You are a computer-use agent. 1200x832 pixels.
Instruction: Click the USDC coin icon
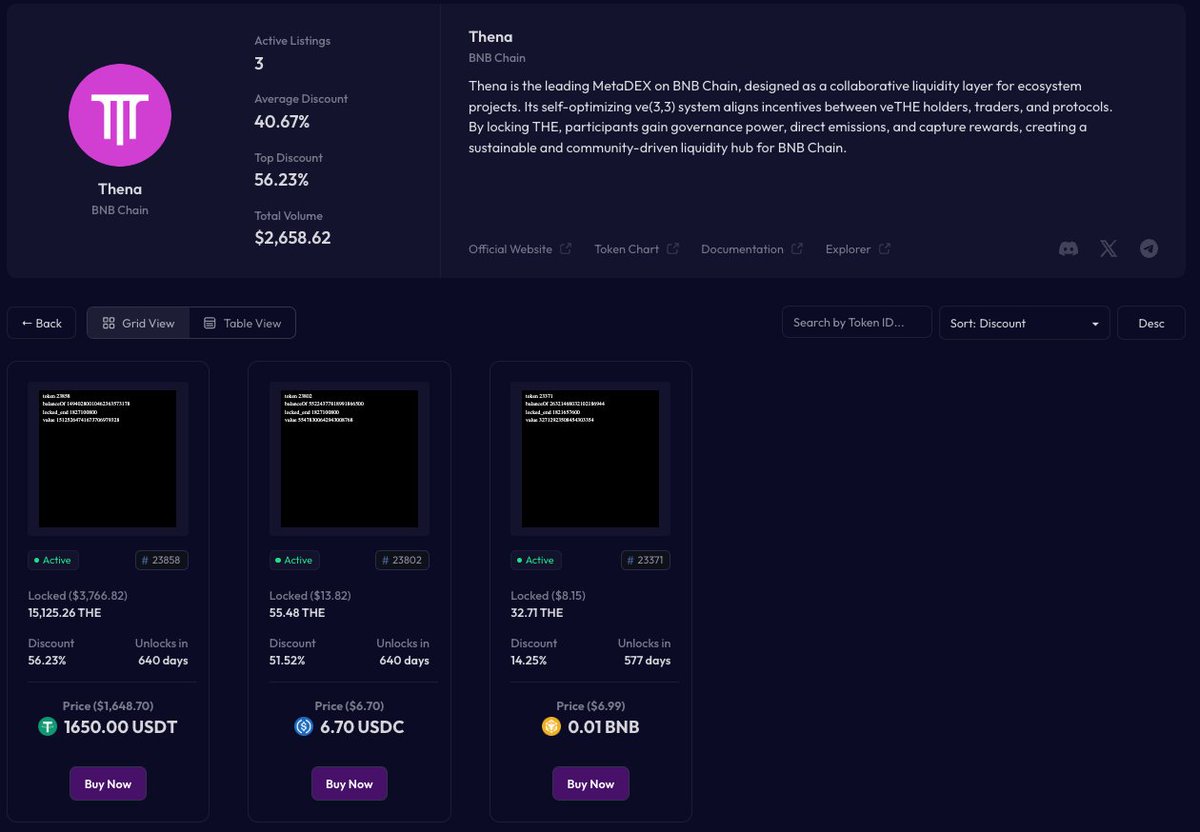304,727
